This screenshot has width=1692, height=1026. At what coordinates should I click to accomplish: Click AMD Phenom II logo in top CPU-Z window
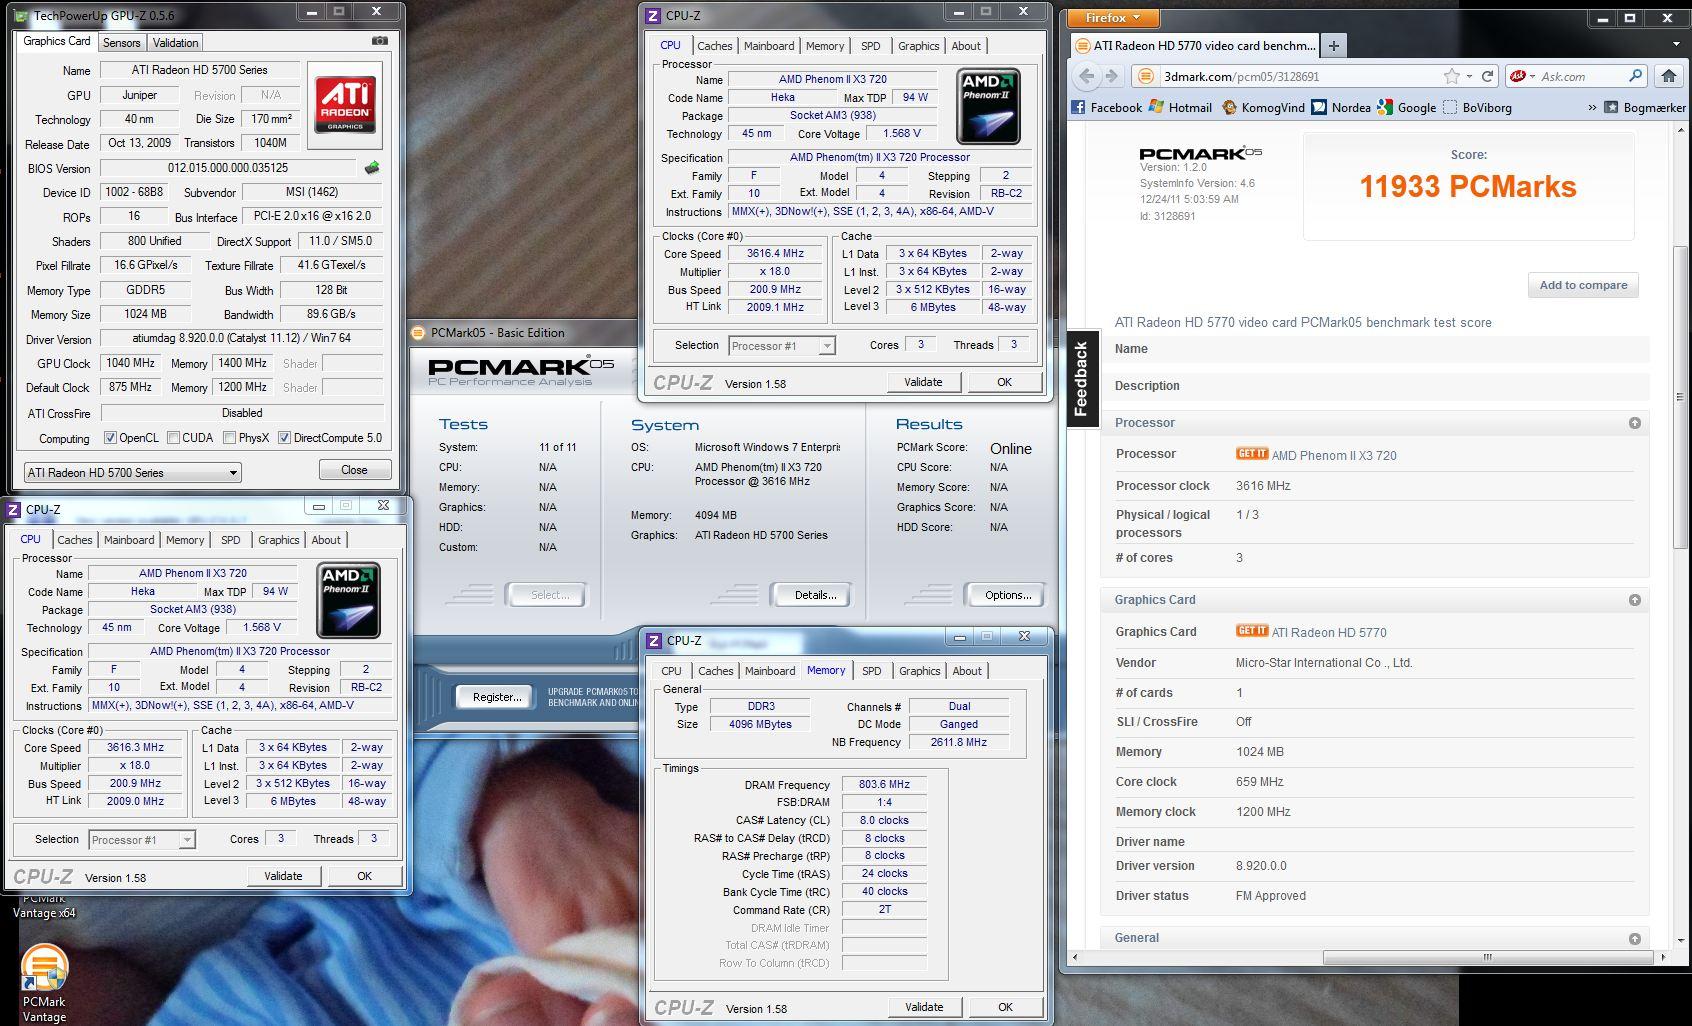[x=988, y=107]
